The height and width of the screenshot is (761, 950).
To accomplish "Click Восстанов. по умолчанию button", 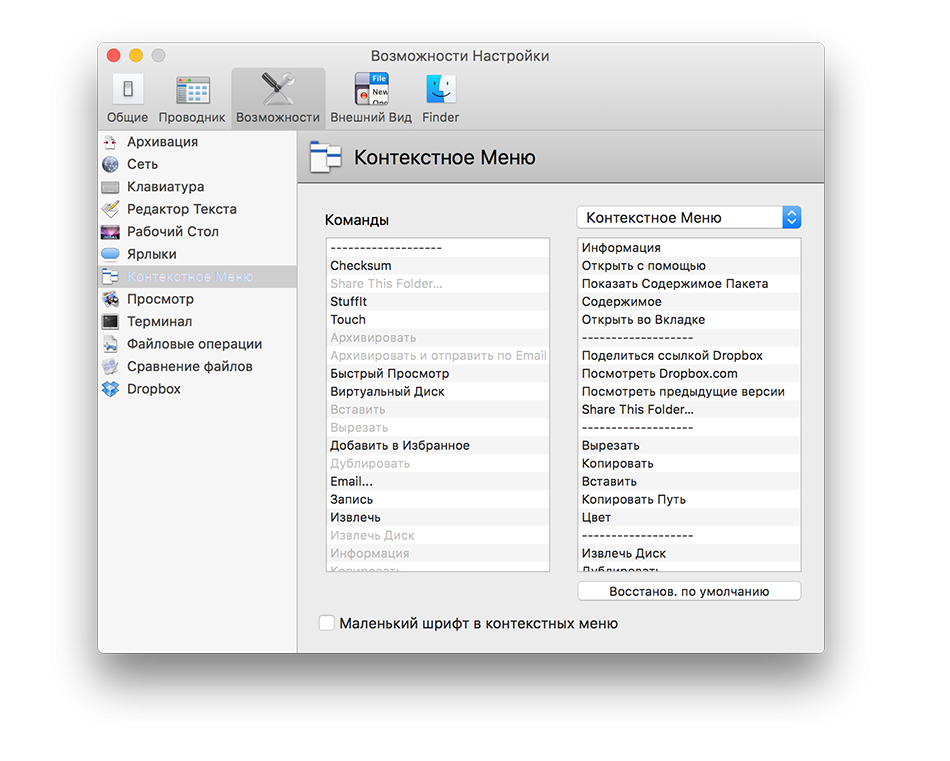I will 689,591.
